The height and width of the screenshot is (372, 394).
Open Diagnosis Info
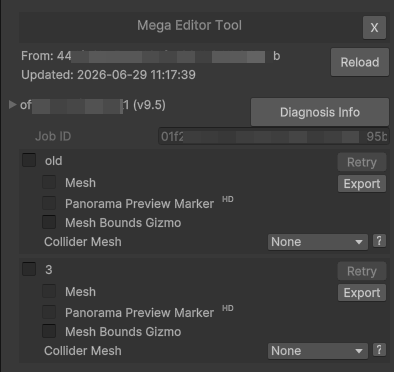tap(320, 112)
